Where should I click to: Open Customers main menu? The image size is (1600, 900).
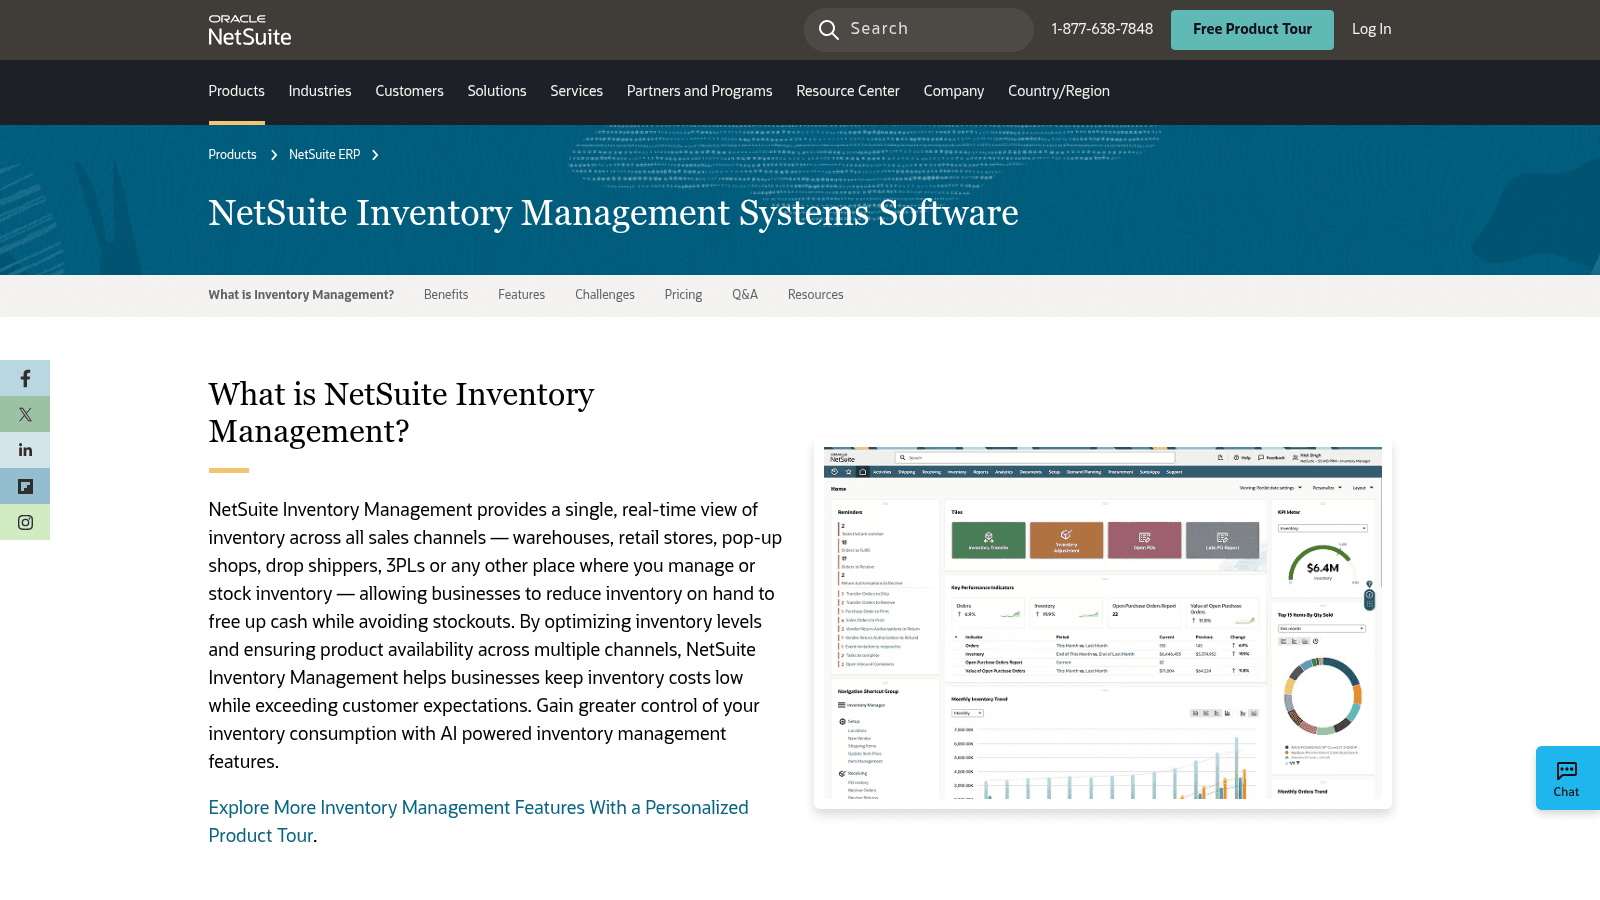point(409,91)
